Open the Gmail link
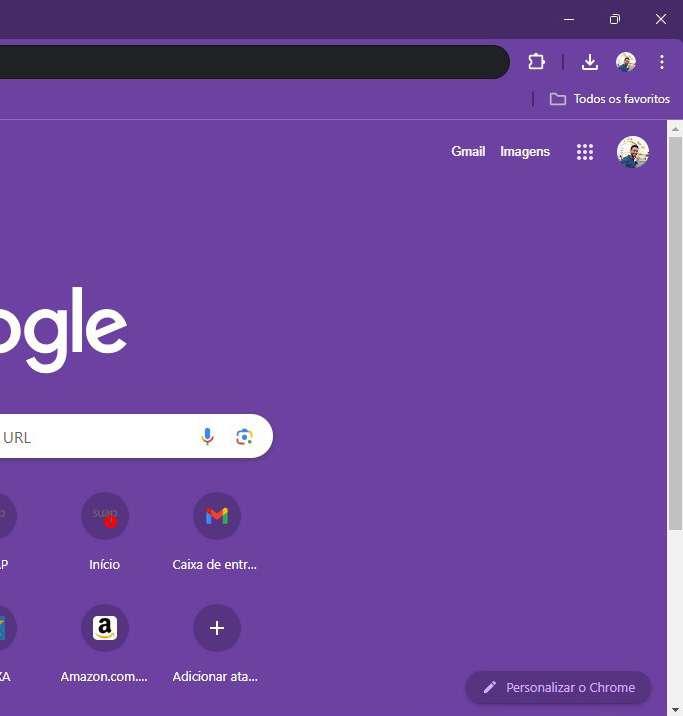The width and height of the screenshot is (683, 716). (468, 151)
